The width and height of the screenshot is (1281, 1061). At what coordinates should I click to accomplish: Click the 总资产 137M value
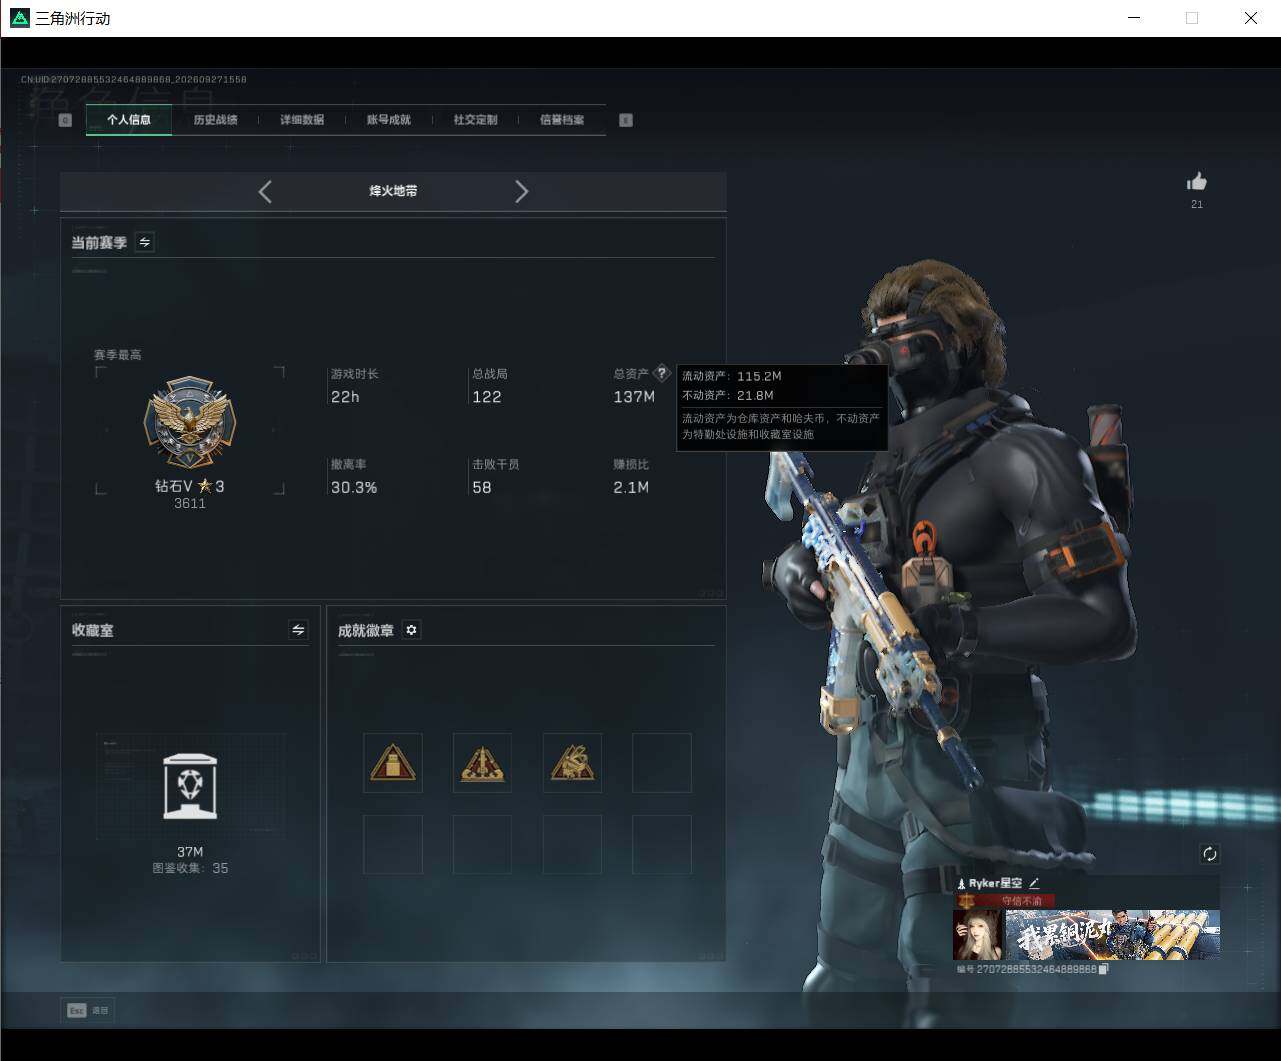click(634, 397)
